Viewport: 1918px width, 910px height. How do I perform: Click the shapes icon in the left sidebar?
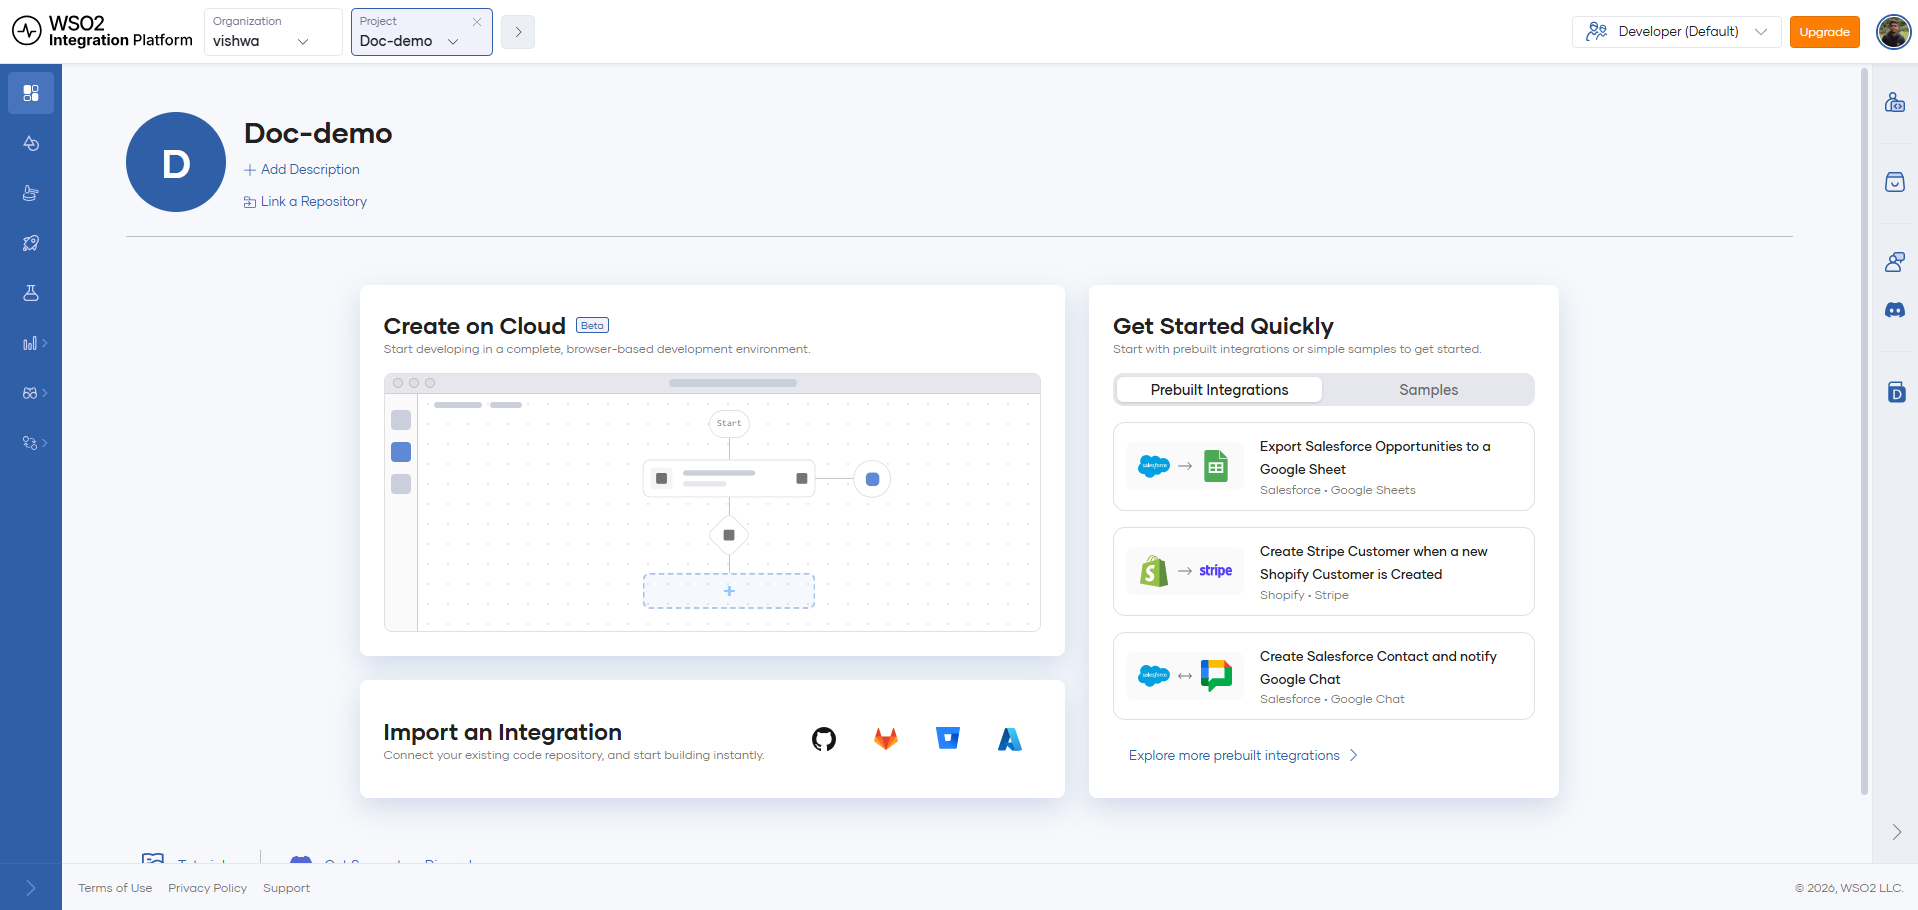point(31,143)
